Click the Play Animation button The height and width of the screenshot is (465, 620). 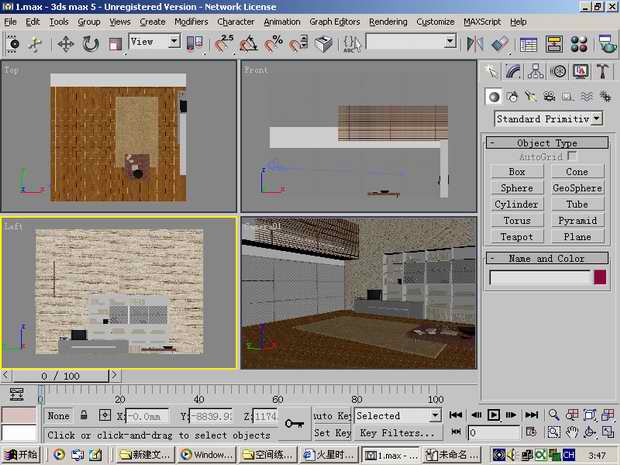click(493, 415)
